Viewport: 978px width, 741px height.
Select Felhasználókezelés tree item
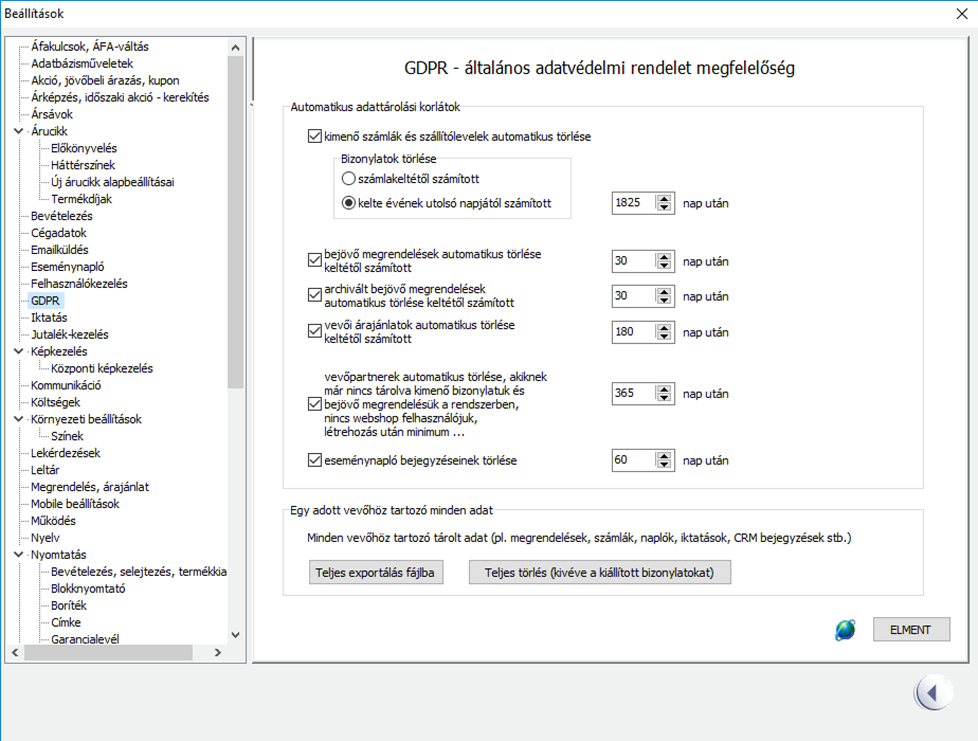click(x=79, y=284)
